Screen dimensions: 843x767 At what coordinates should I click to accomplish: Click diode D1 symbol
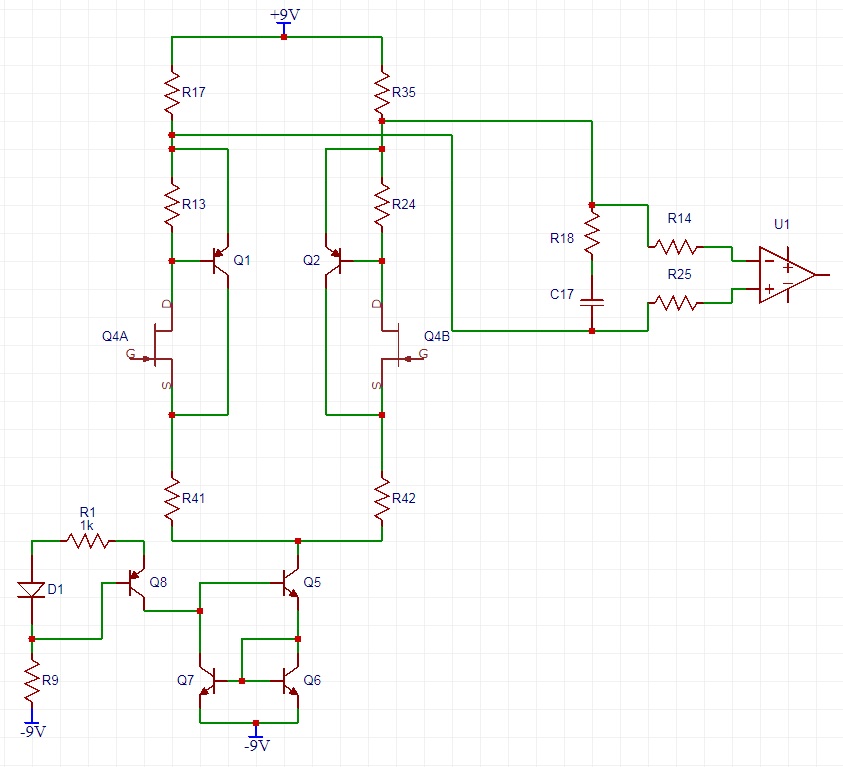click(x=32, y=590)
